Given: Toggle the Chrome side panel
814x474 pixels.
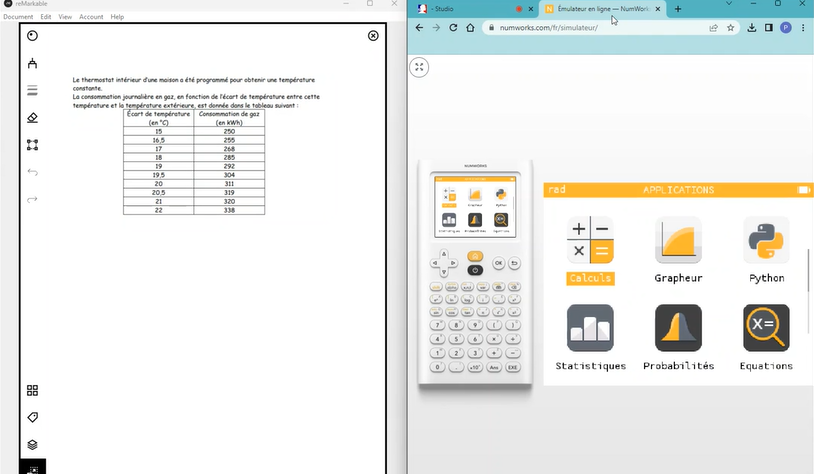Looking at the screenshot, I should click(768, 28).
